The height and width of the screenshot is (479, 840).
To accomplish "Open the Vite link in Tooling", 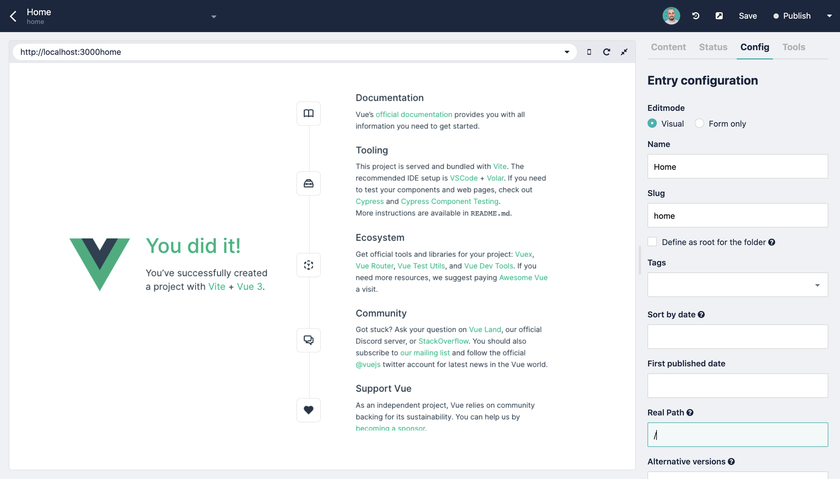I will pyautogui.click(x=499, y=167).
